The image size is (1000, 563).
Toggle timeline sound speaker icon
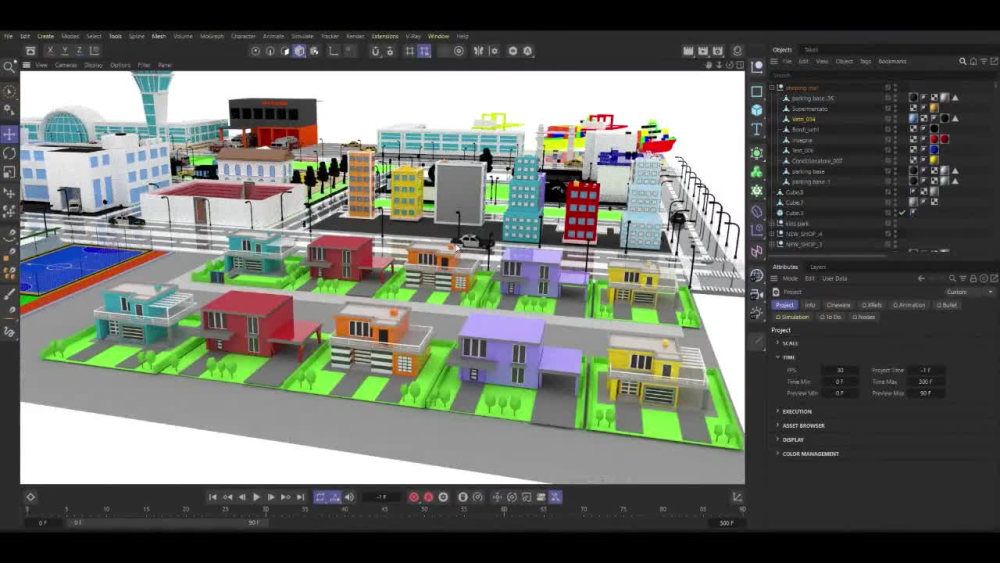pyautogui.click(x=349, y=497)
